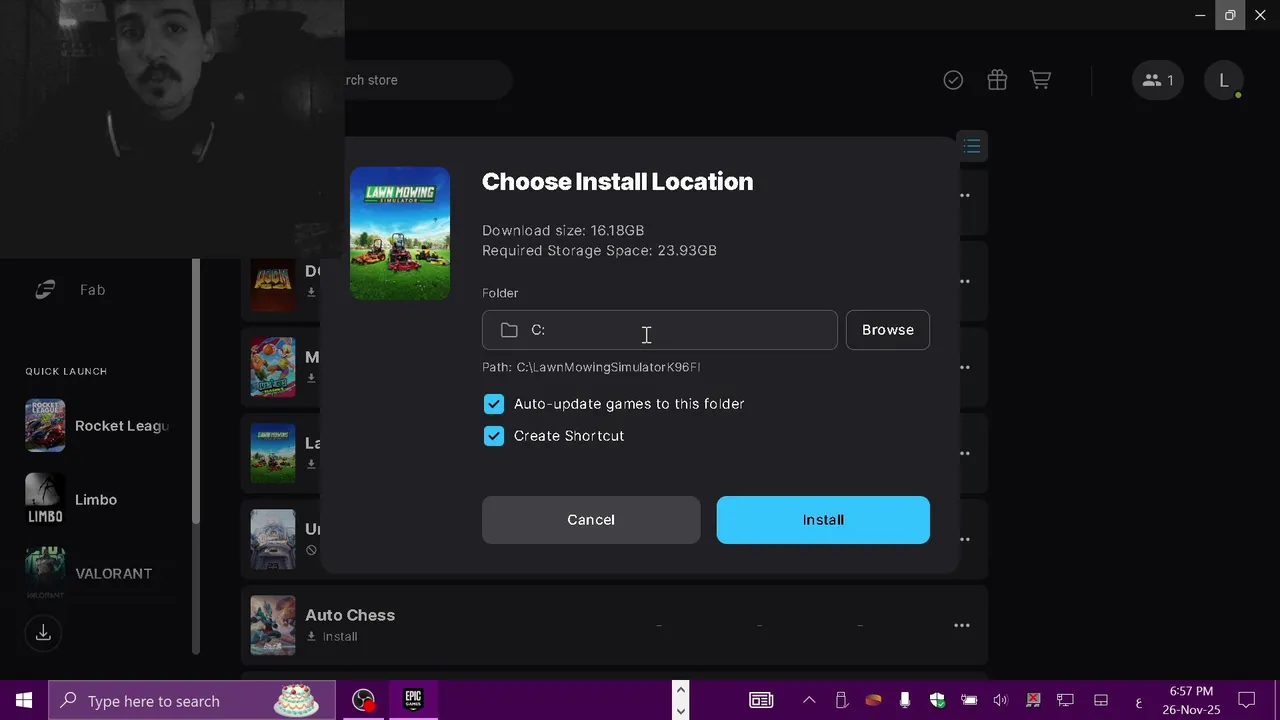Click the VALORANT thumbnail icon

(45, 573)
